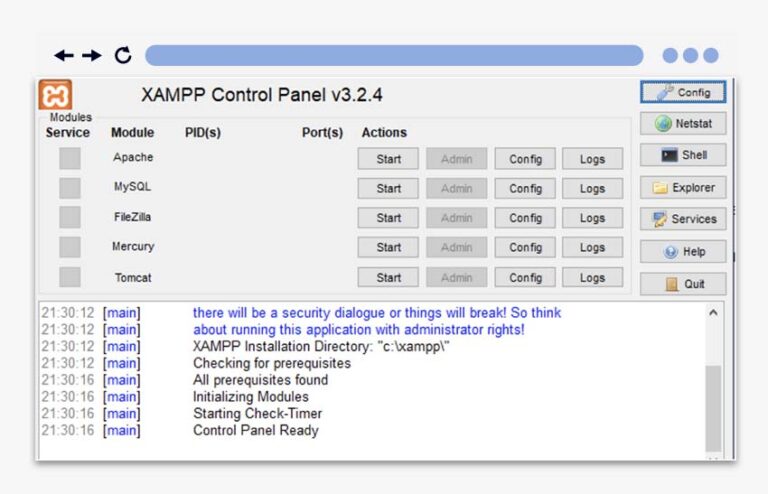Open Logs for Tomcat module
The height and width of the screenshot is (494, 768).
[592, 278]
